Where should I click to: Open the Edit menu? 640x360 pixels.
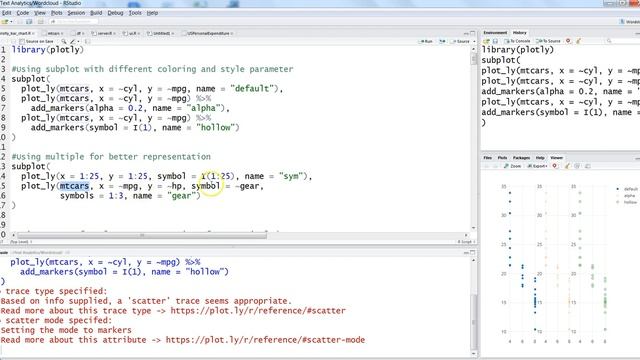point(7,13)
